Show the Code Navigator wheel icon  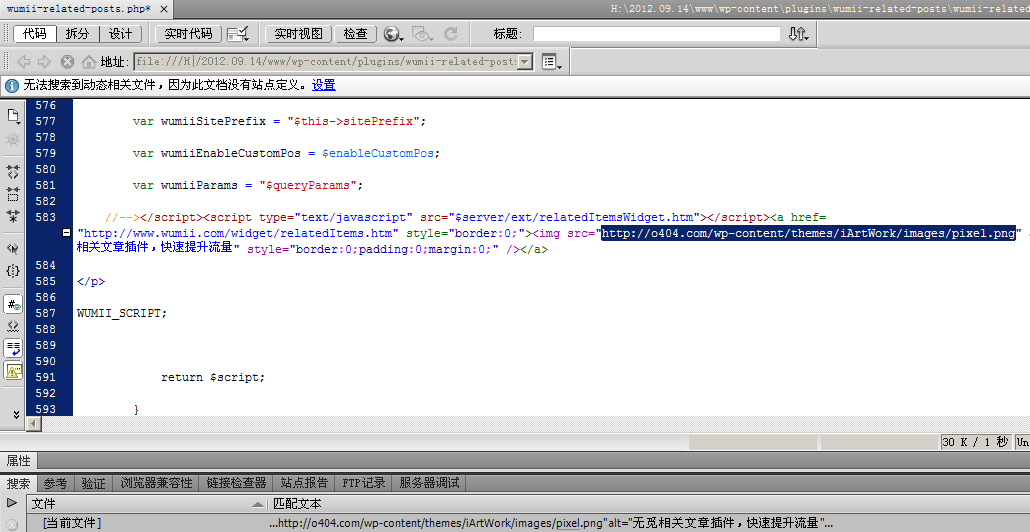coord(13,140)
